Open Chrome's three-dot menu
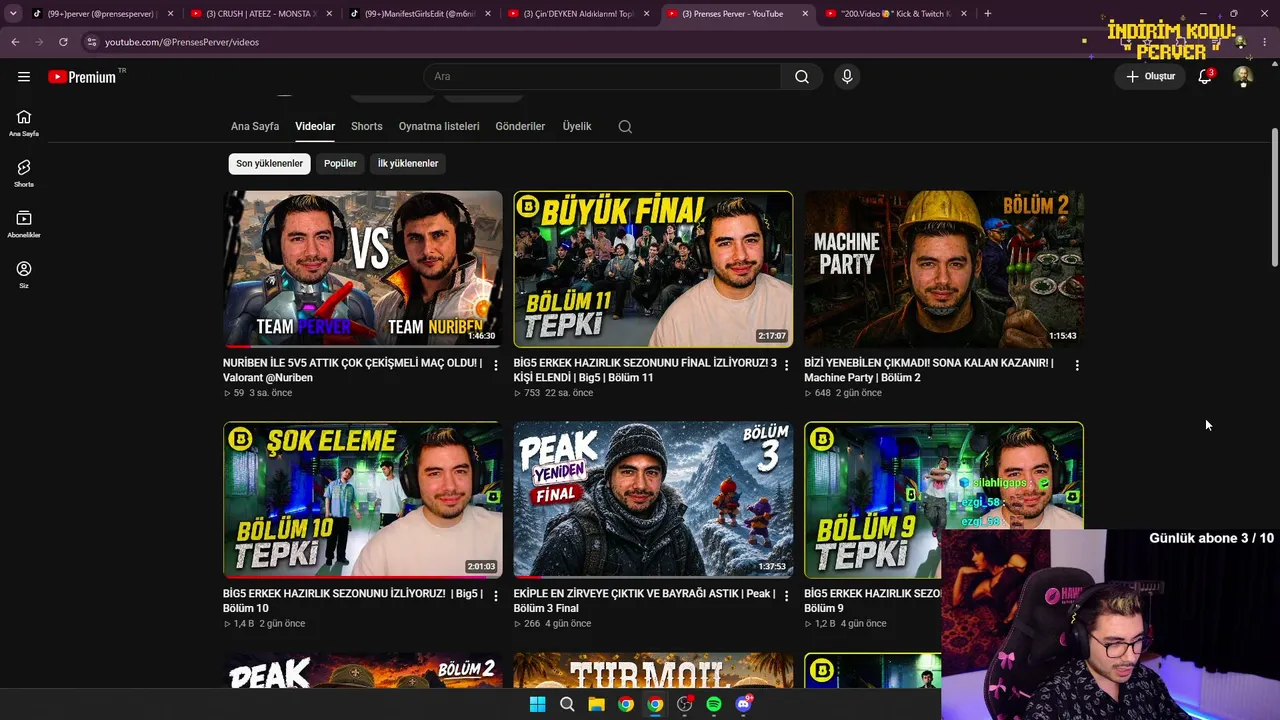1280x720 pixels. click(1265, 42)
